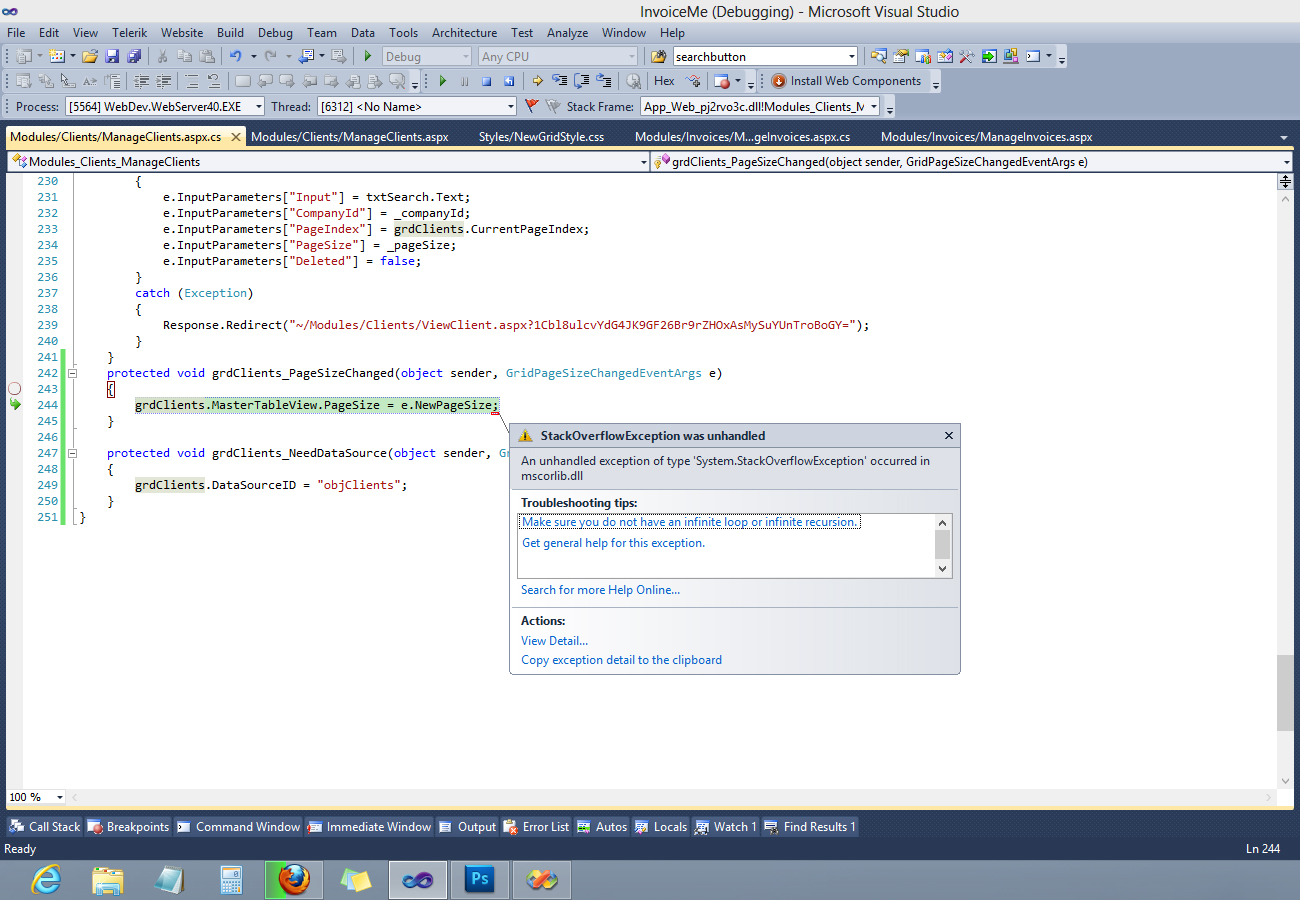Click the Show Next Statement yellow arrow

point(537,81)
